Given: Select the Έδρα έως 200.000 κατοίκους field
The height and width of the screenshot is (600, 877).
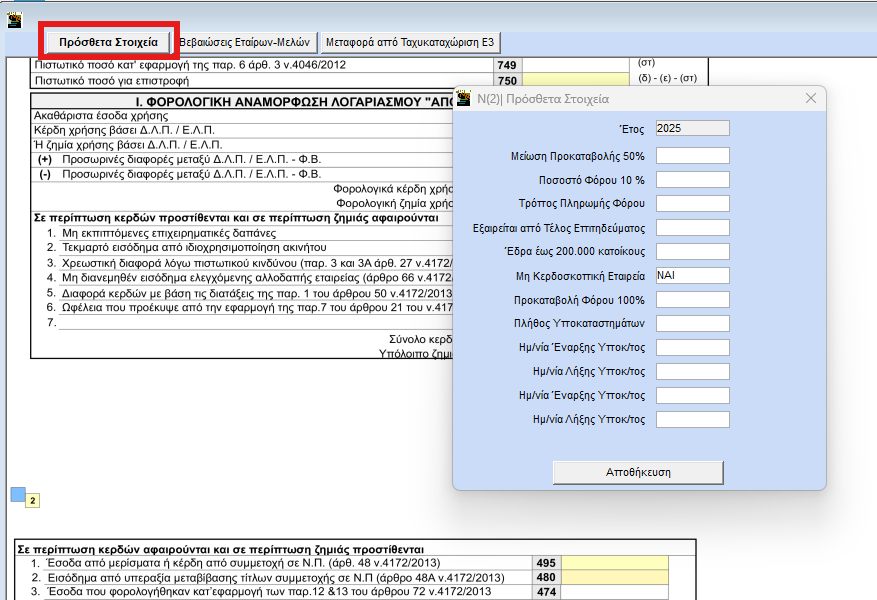Looking at the screenshot, I should [692, 252].
